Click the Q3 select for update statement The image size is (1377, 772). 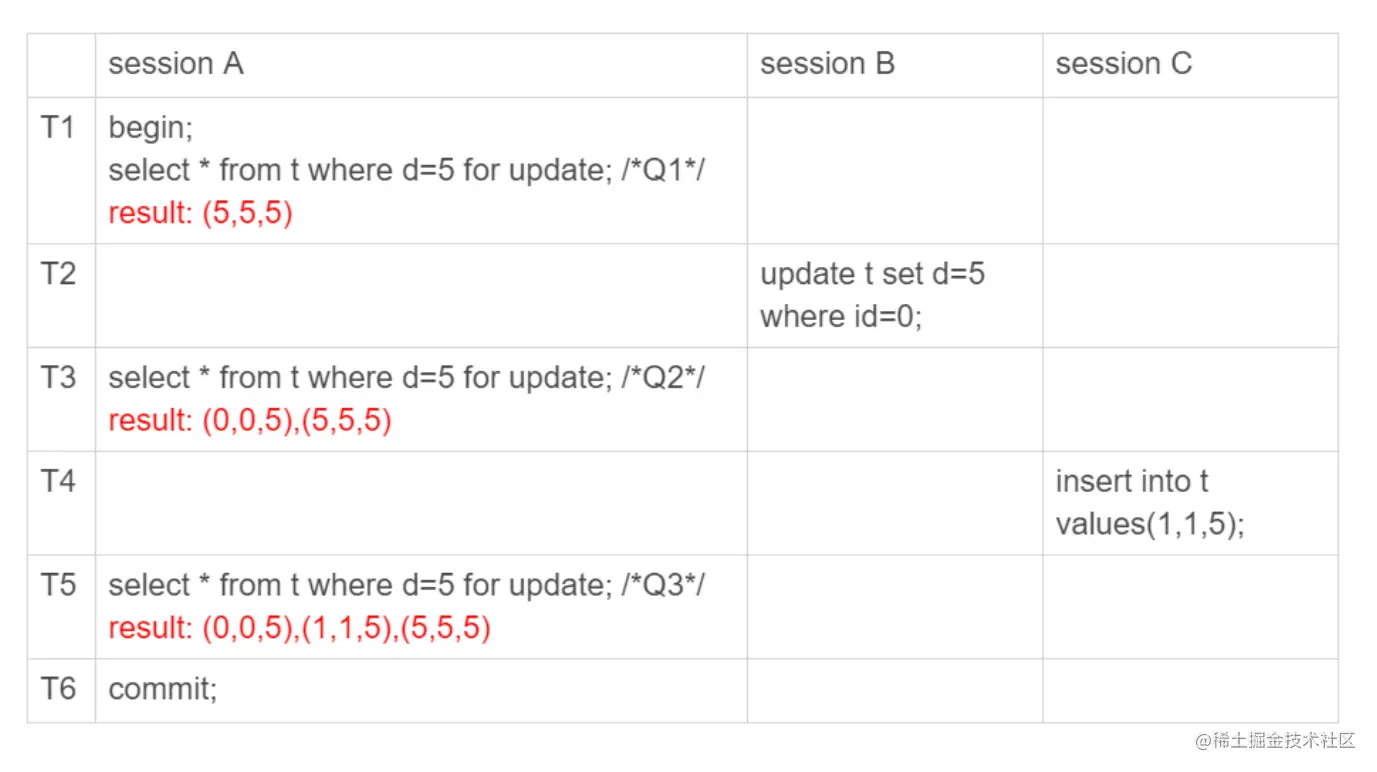click(x=406, y=586)
